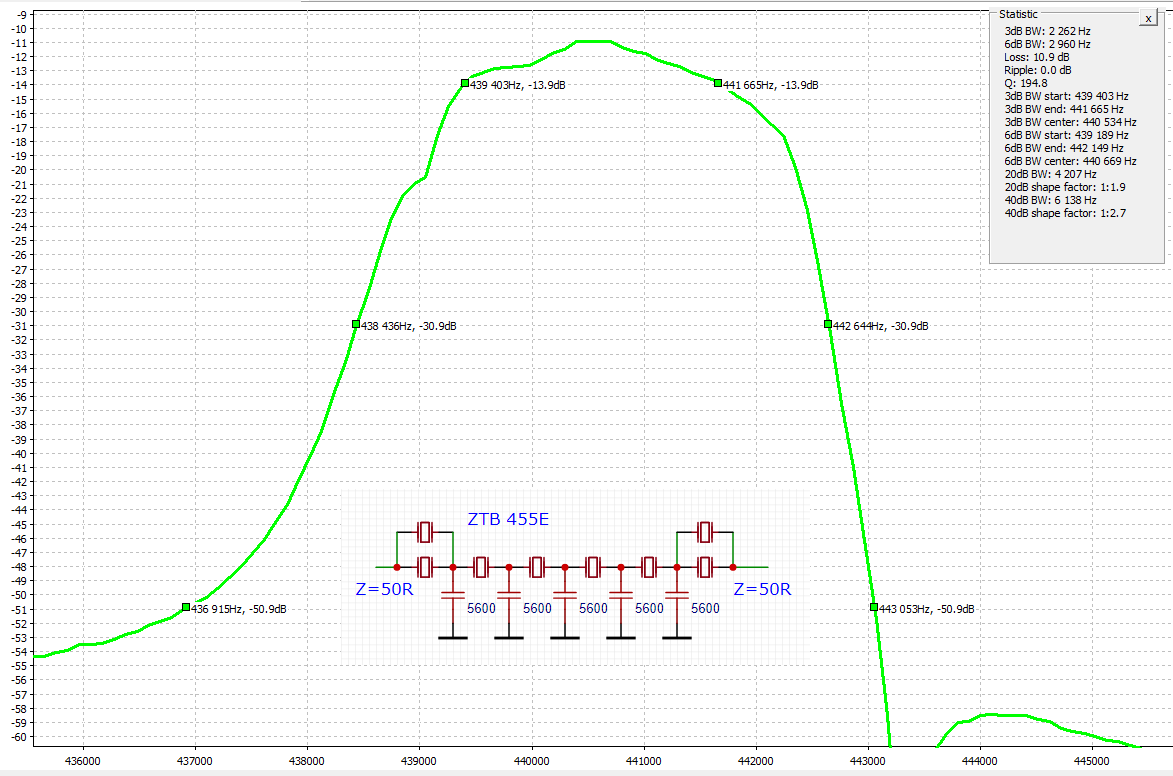Click the 442 644Hz marker square
Screen dimensions: 1173x776
(x=828, y=324)
